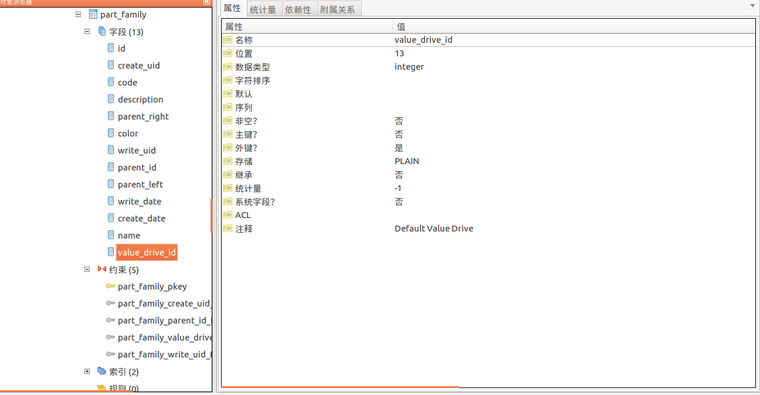Click the column icon beside create_uid
The width and height of the screenshot is (760, 395).
pyautogui.click(x=111, y=65)
